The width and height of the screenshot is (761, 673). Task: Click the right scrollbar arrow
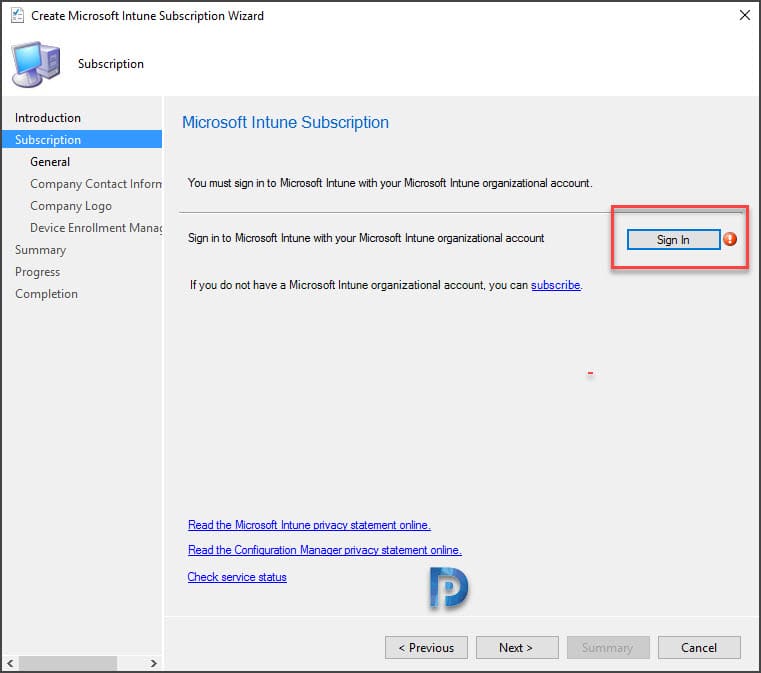tap(153, 663)
